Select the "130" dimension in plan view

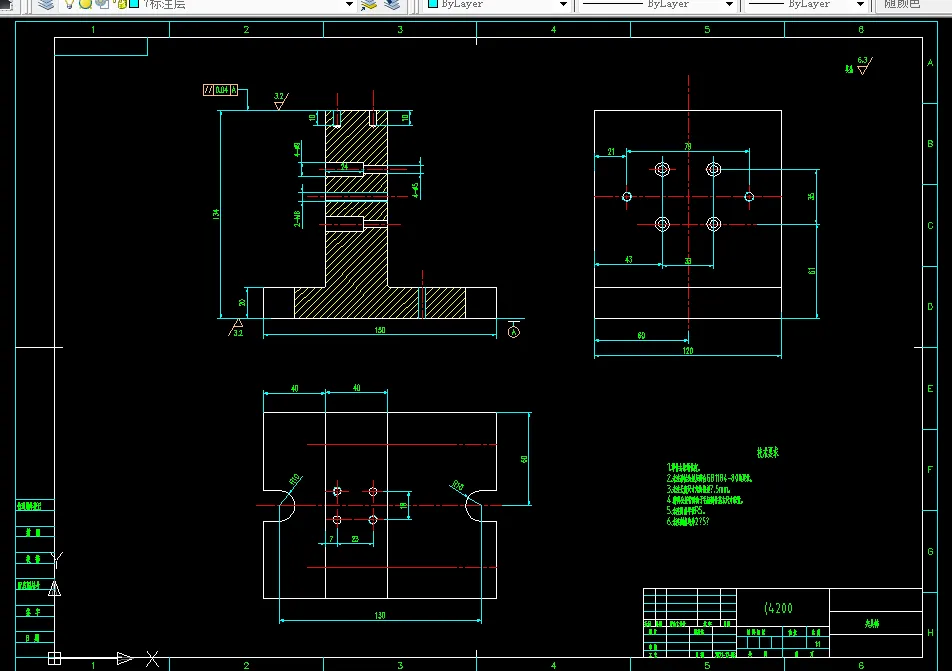pos(379,616)
